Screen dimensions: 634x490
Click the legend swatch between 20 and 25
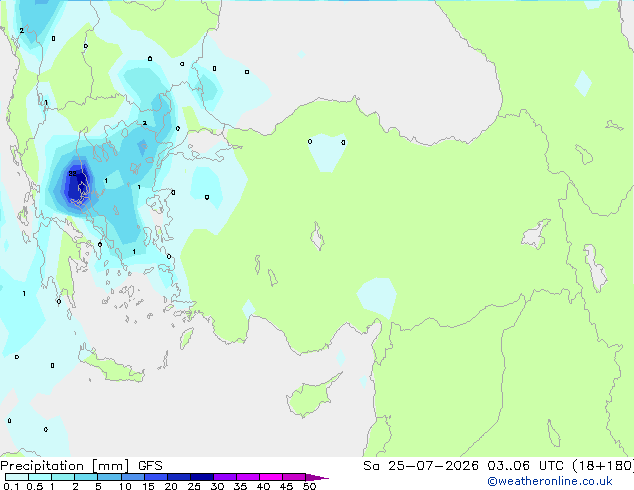click(x=179, y=477)
